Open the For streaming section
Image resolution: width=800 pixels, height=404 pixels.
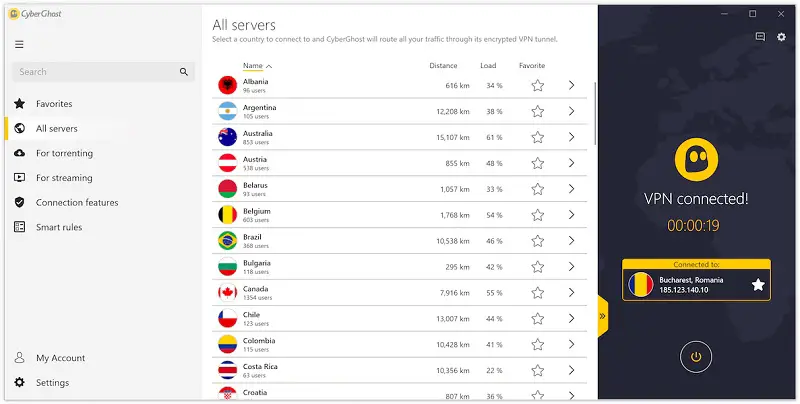(x=64, y=178)
